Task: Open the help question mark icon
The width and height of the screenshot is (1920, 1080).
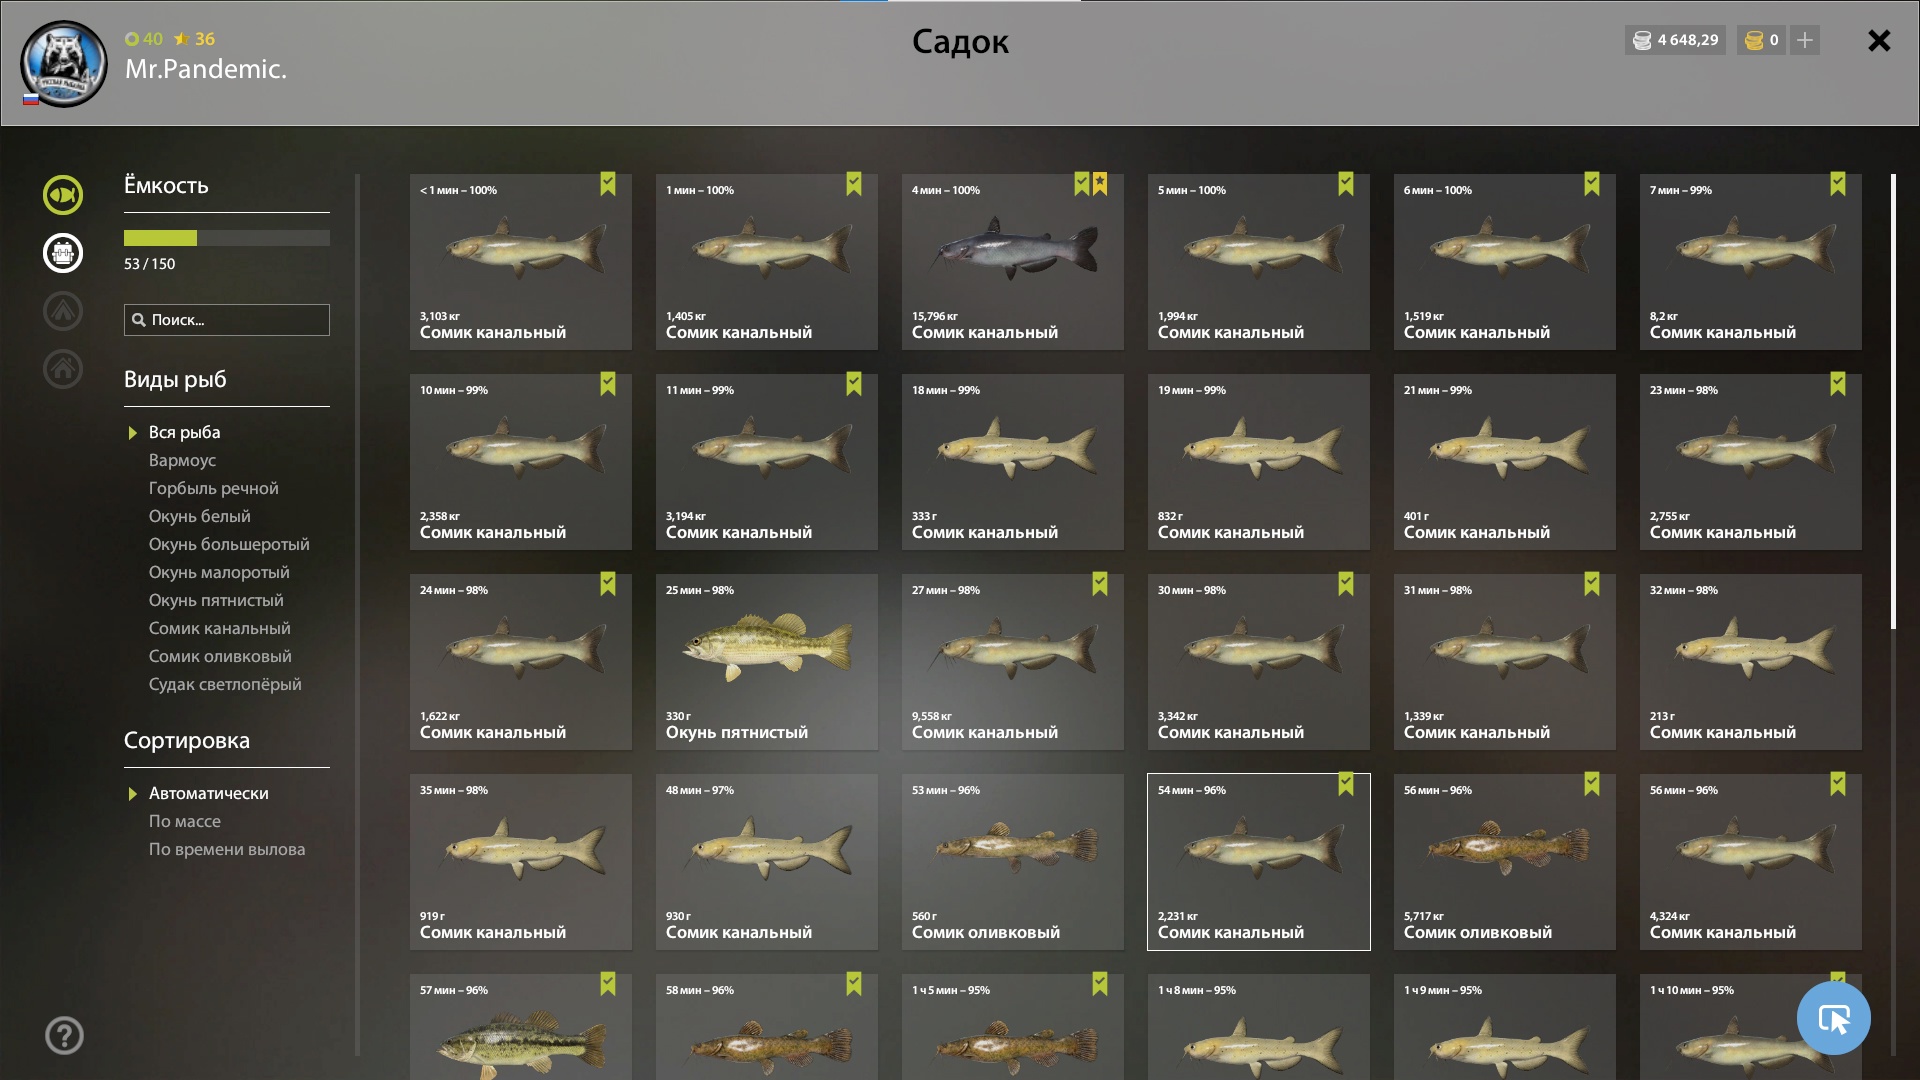Action: [x=64, y=1035]
